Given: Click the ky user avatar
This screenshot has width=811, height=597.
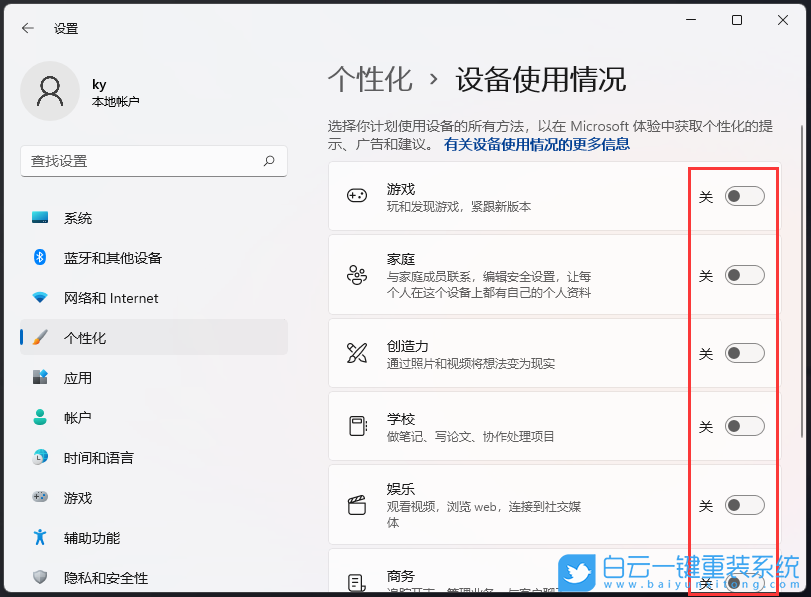Looking at the screenshot, I should (x=50, y=90).
